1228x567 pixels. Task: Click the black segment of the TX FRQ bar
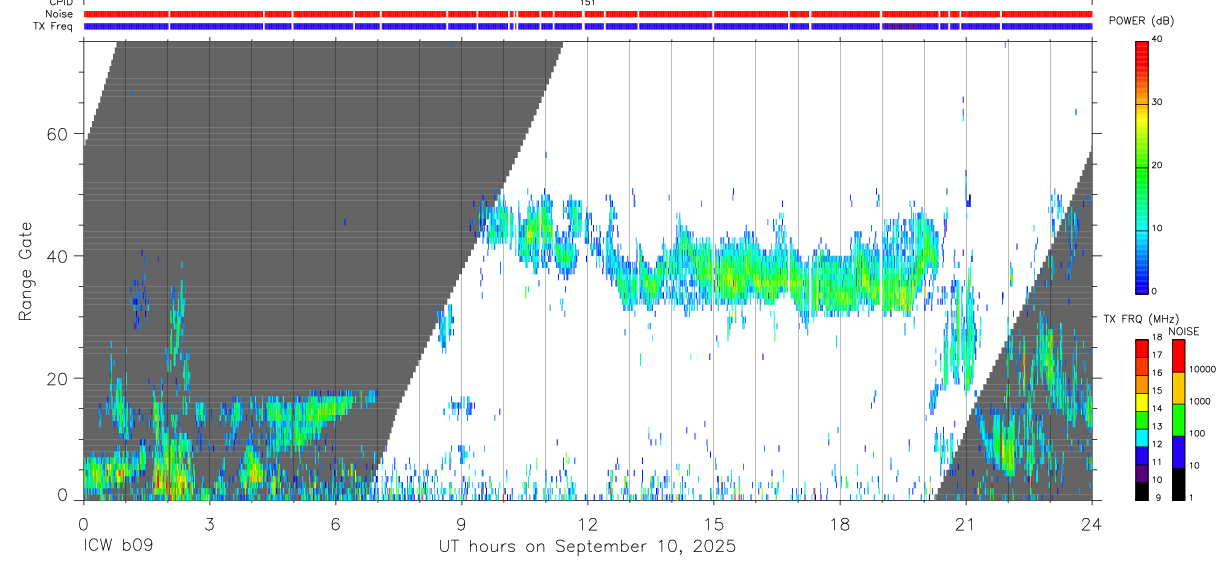[1141, 489]
